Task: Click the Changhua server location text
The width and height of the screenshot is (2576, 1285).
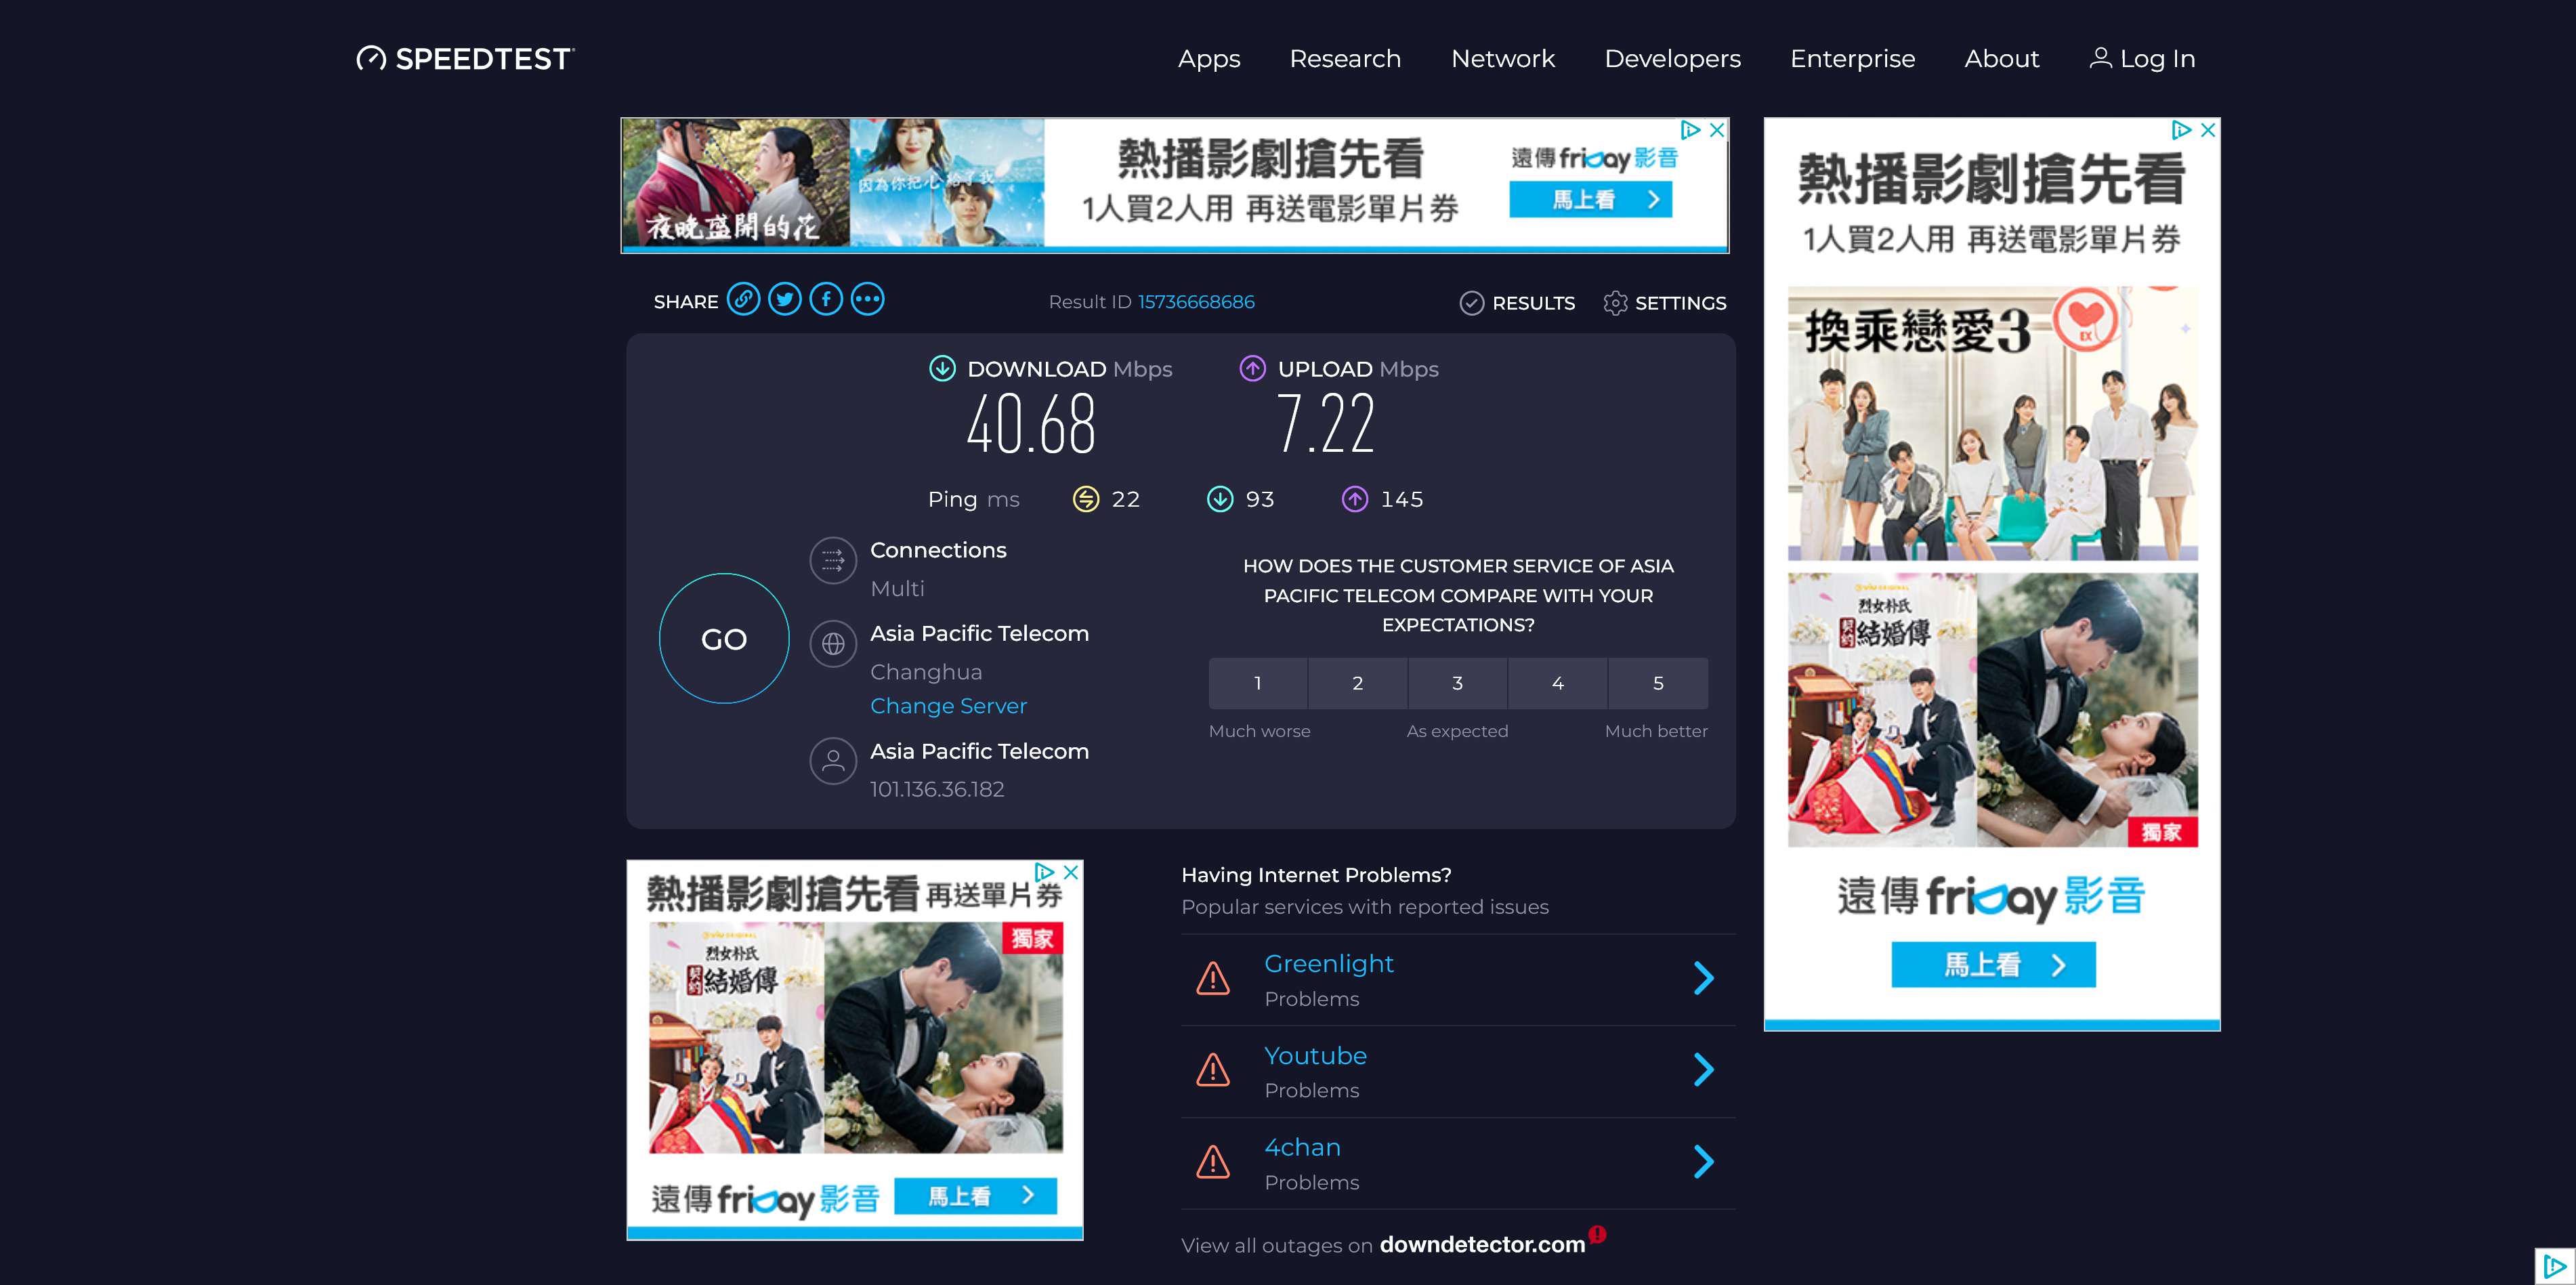Action: coord(926,673)
